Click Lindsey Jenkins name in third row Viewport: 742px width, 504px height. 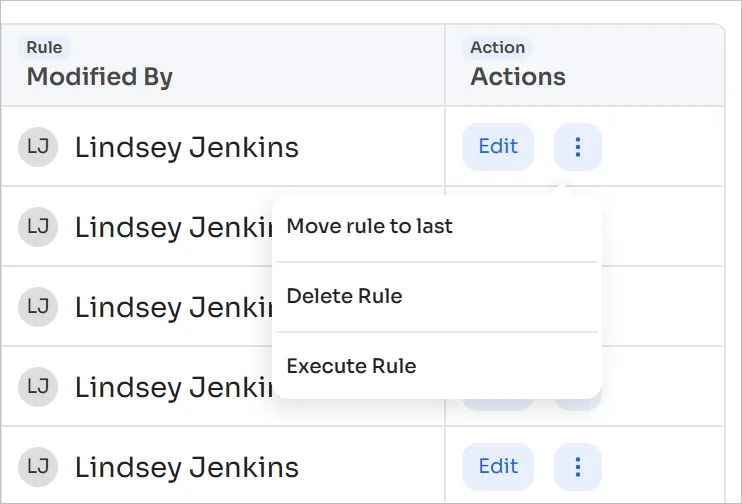coord(174,307)
